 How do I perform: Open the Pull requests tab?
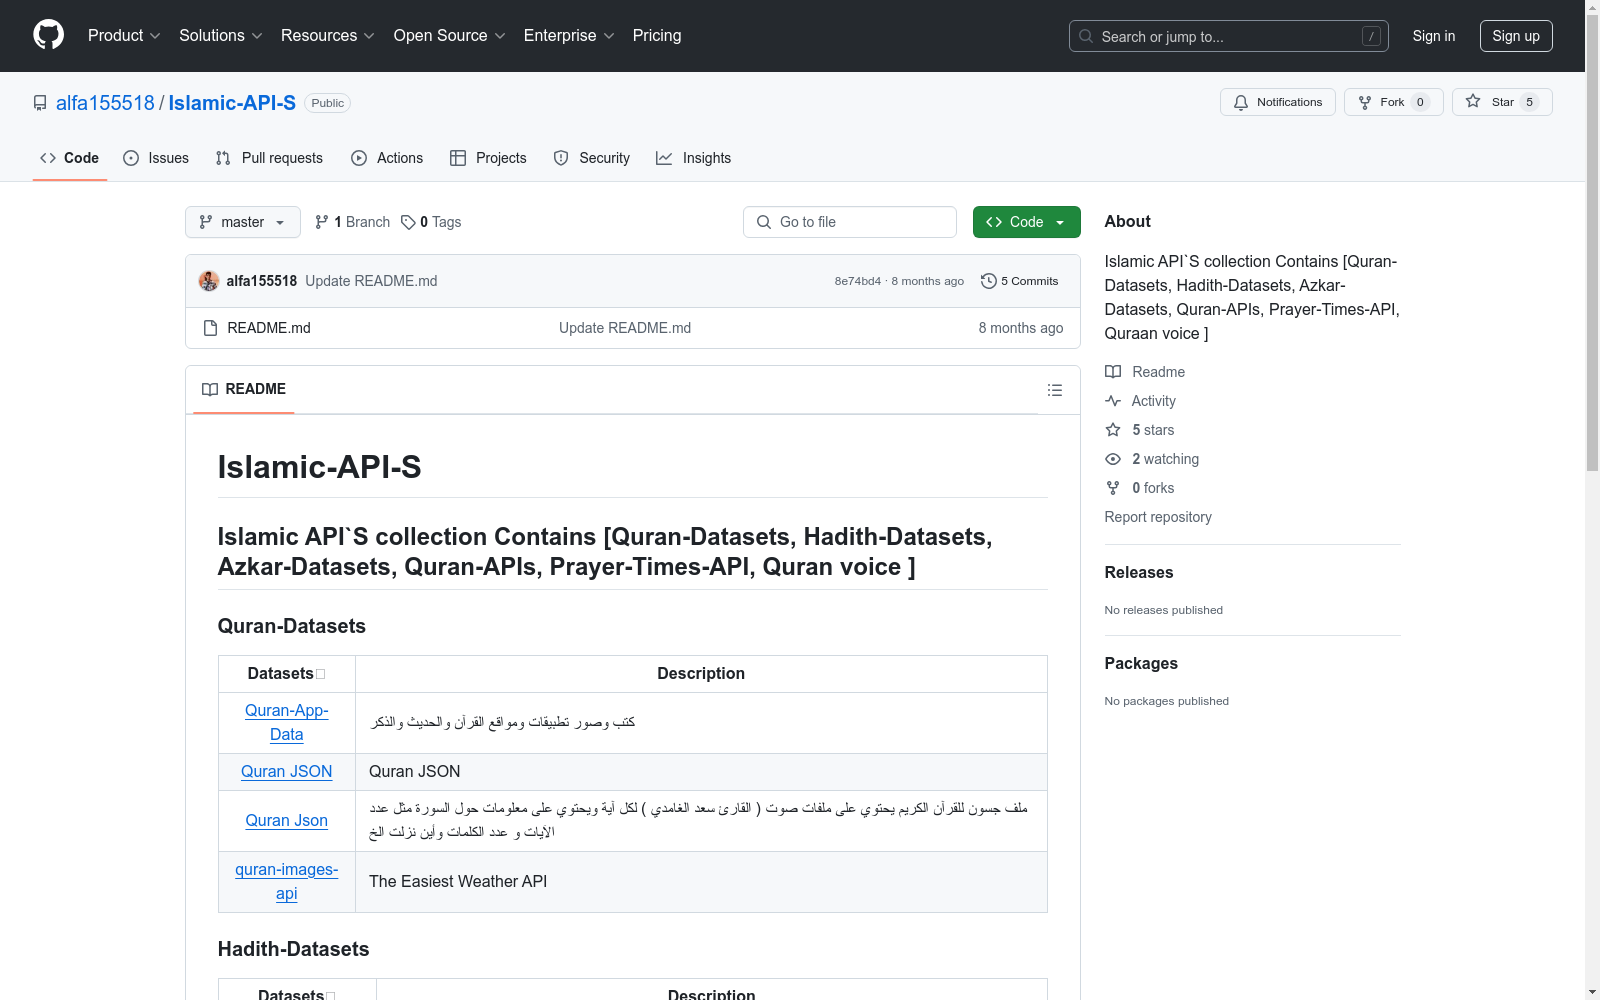[x=269, y=158]
